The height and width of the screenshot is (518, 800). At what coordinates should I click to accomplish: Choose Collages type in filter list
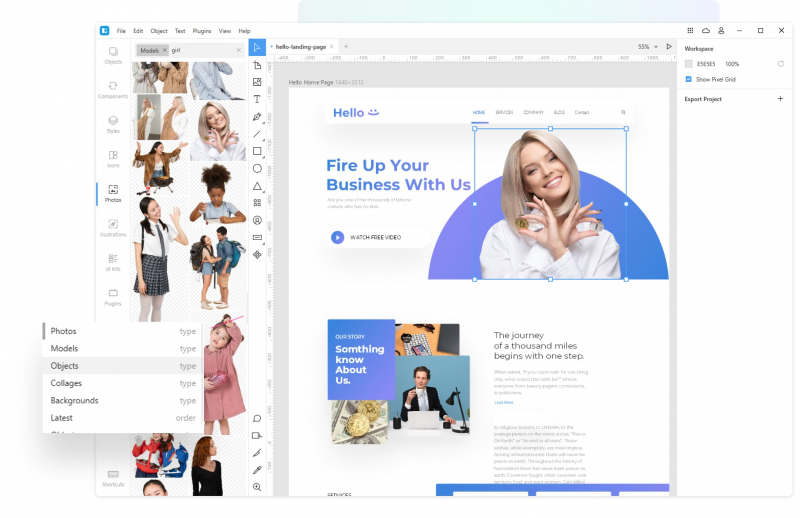click(123, 383)
